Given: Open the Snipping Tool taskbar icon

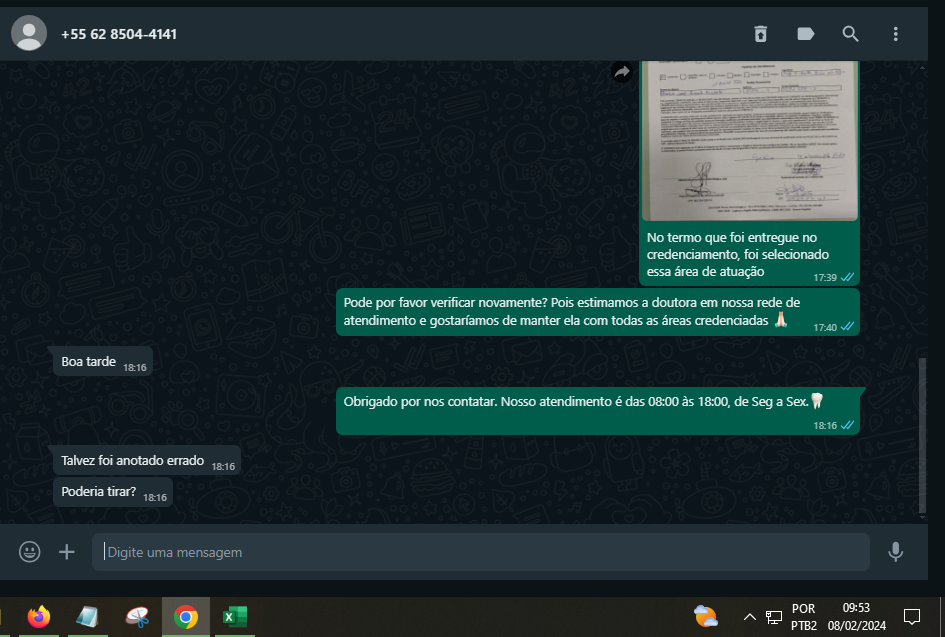Looking at the screenshot, I should (x=137, y=617).
